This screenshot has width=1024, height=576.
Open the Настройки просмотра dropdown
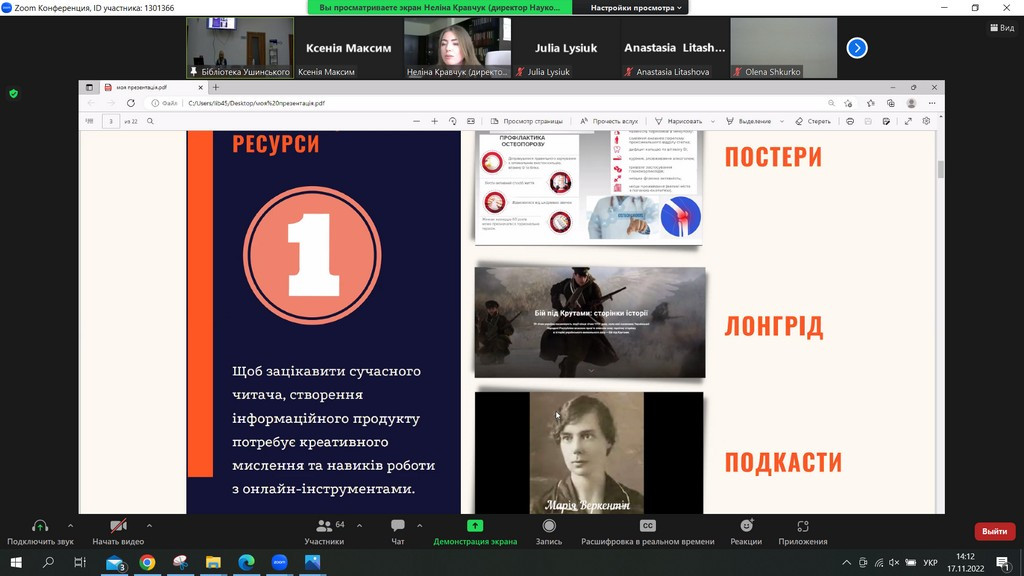click(635, 8)
